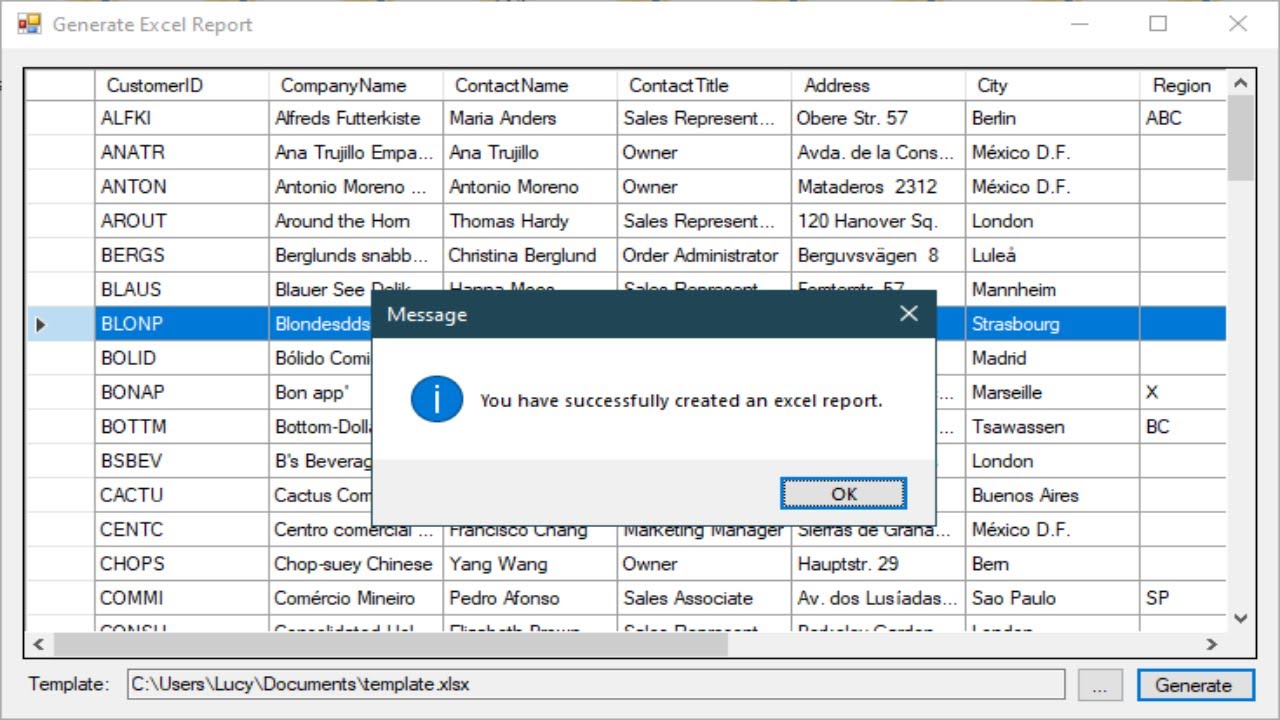
Task: Click the blue information icon in dialog
Action: click(x=437, y=400)
